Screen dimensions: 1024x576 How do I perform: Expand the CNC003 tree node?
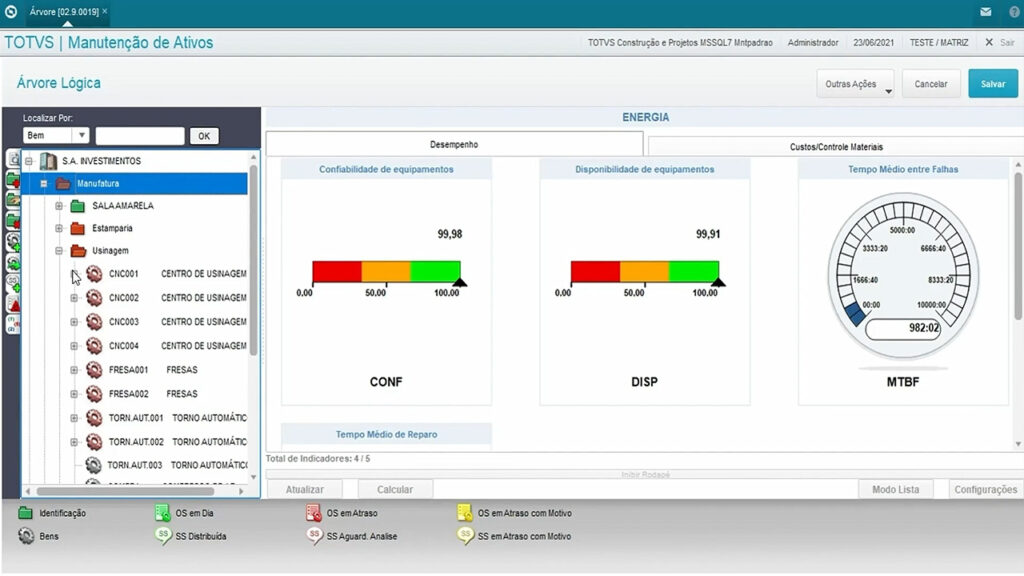tap(74, 322)
